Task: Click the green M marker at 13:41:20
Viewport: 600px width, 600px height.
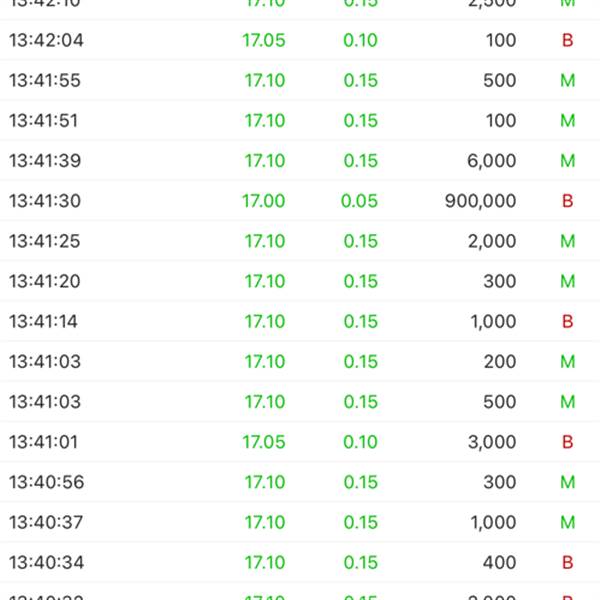Action: tap(567, 282)
